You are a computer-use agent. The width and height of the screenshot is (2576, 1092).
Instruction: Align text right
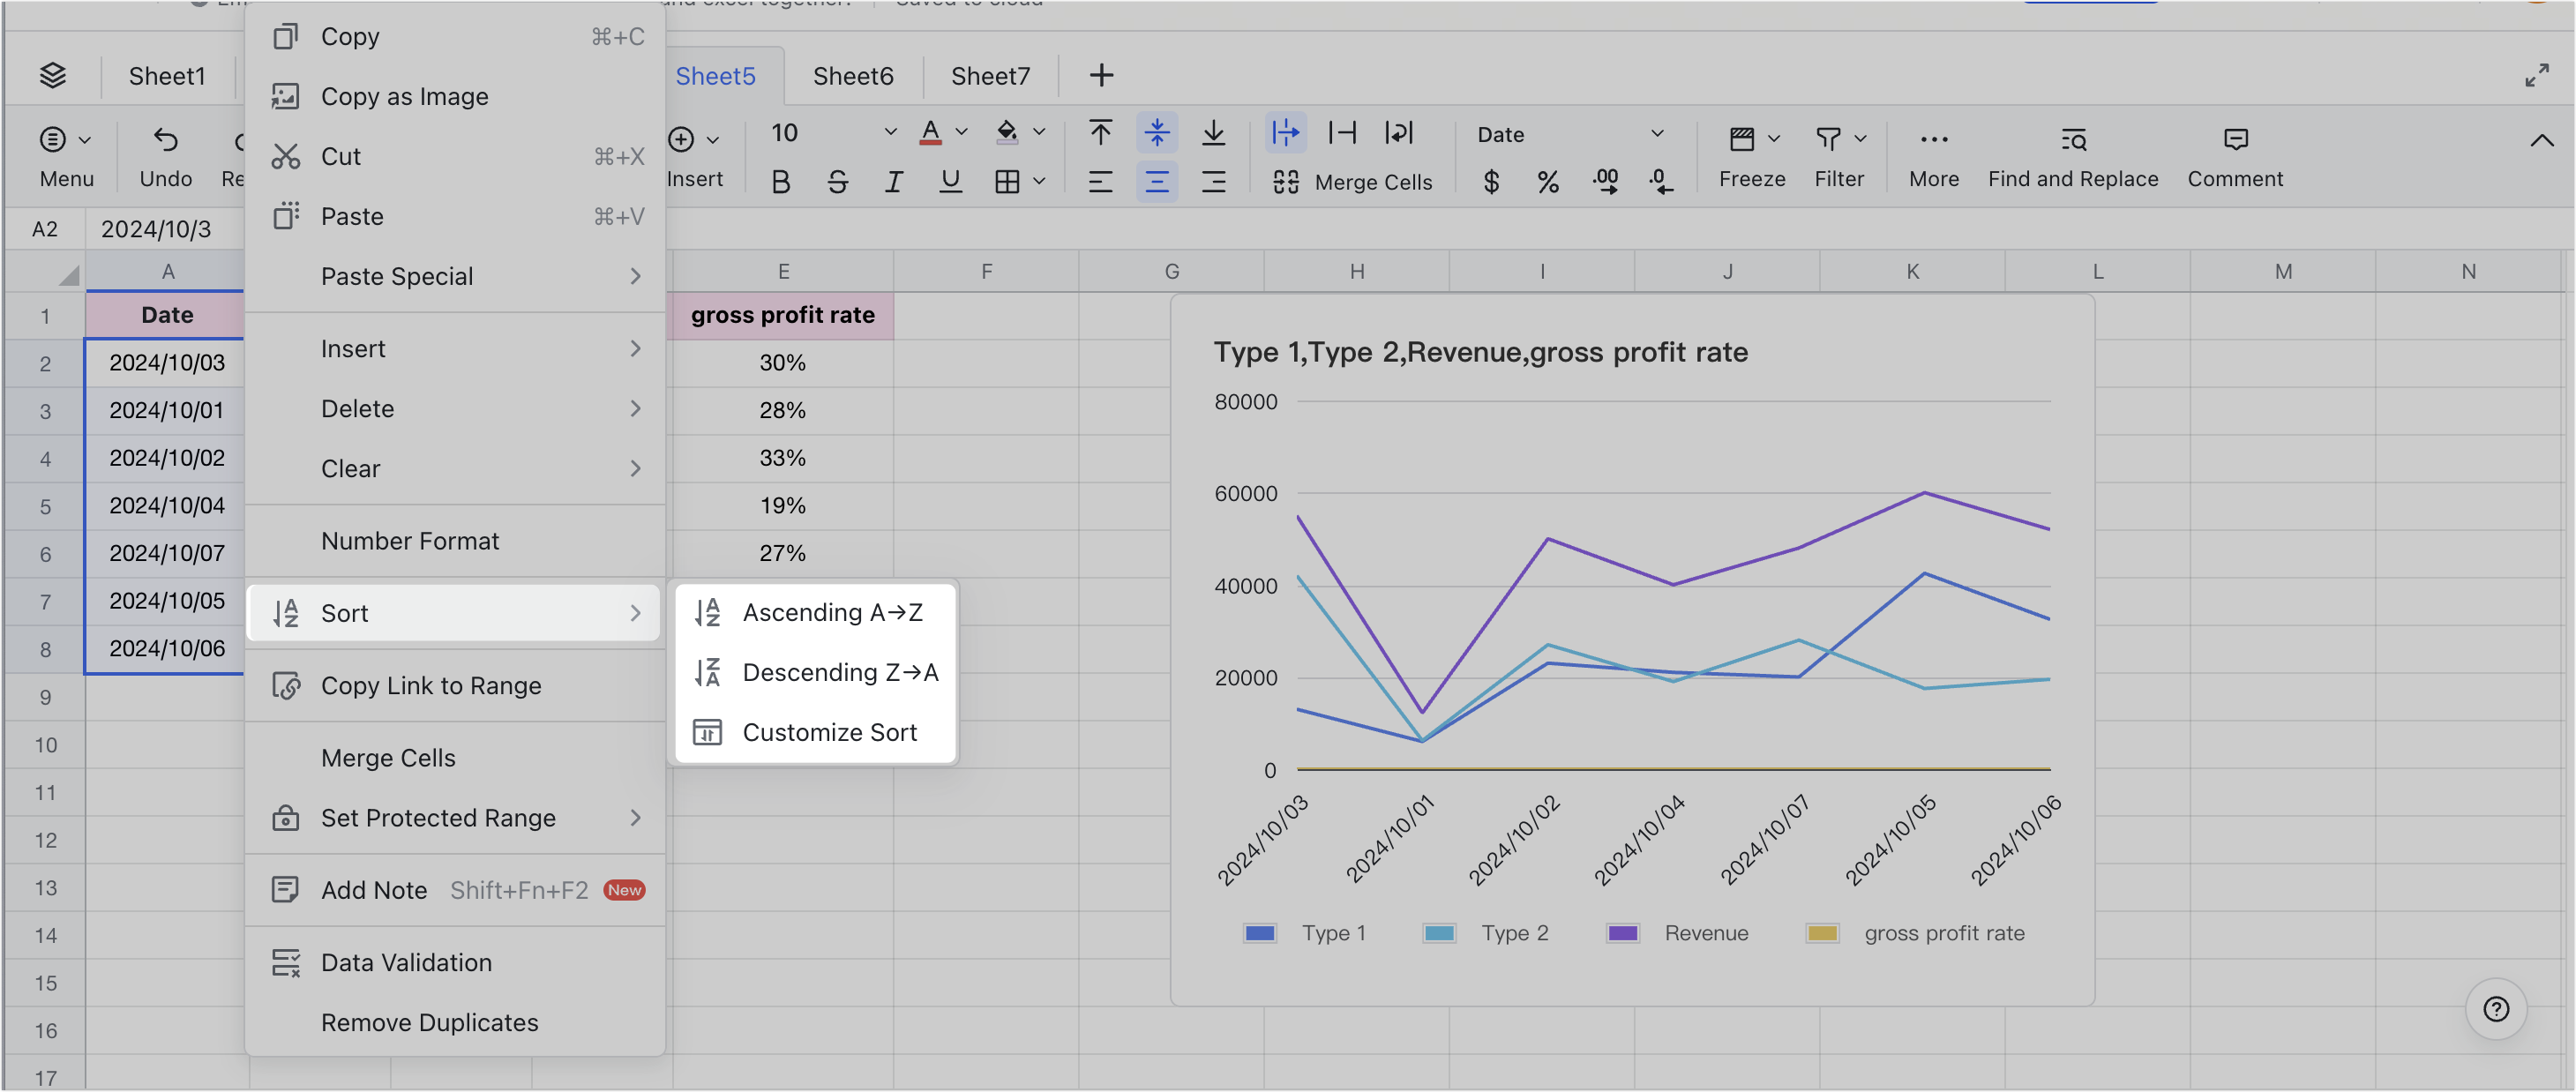tap(1213, 182)
